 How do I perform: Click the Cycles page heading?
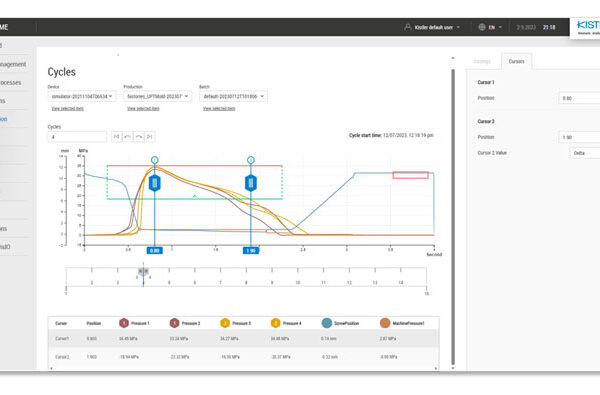(x=62, y=72)
